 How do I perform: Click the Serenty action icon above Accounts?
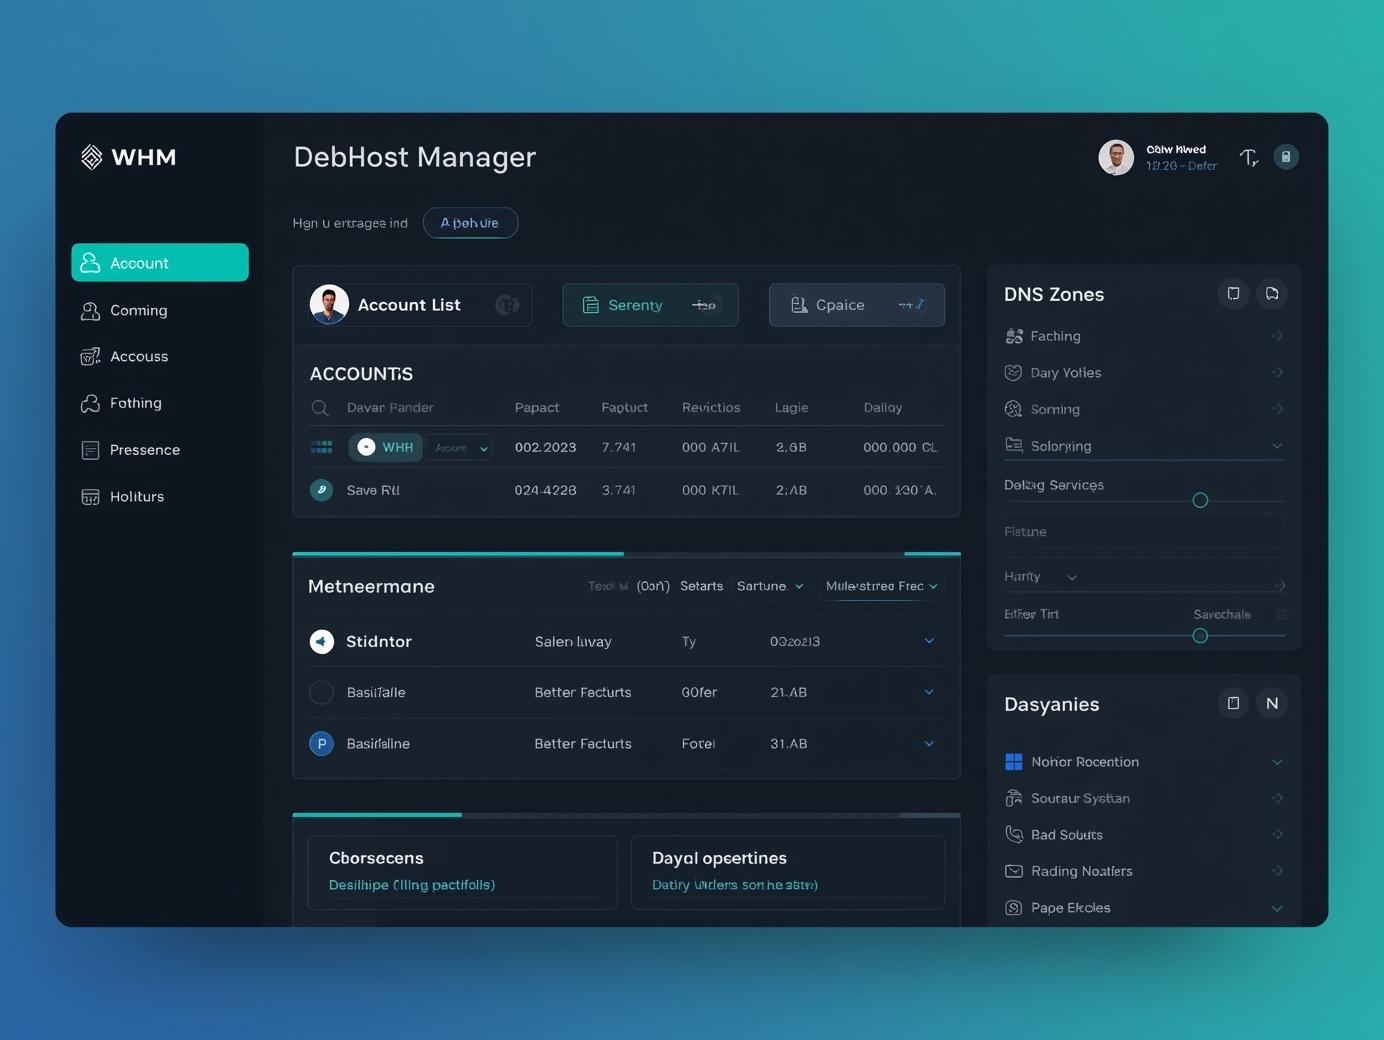point(590,305)
